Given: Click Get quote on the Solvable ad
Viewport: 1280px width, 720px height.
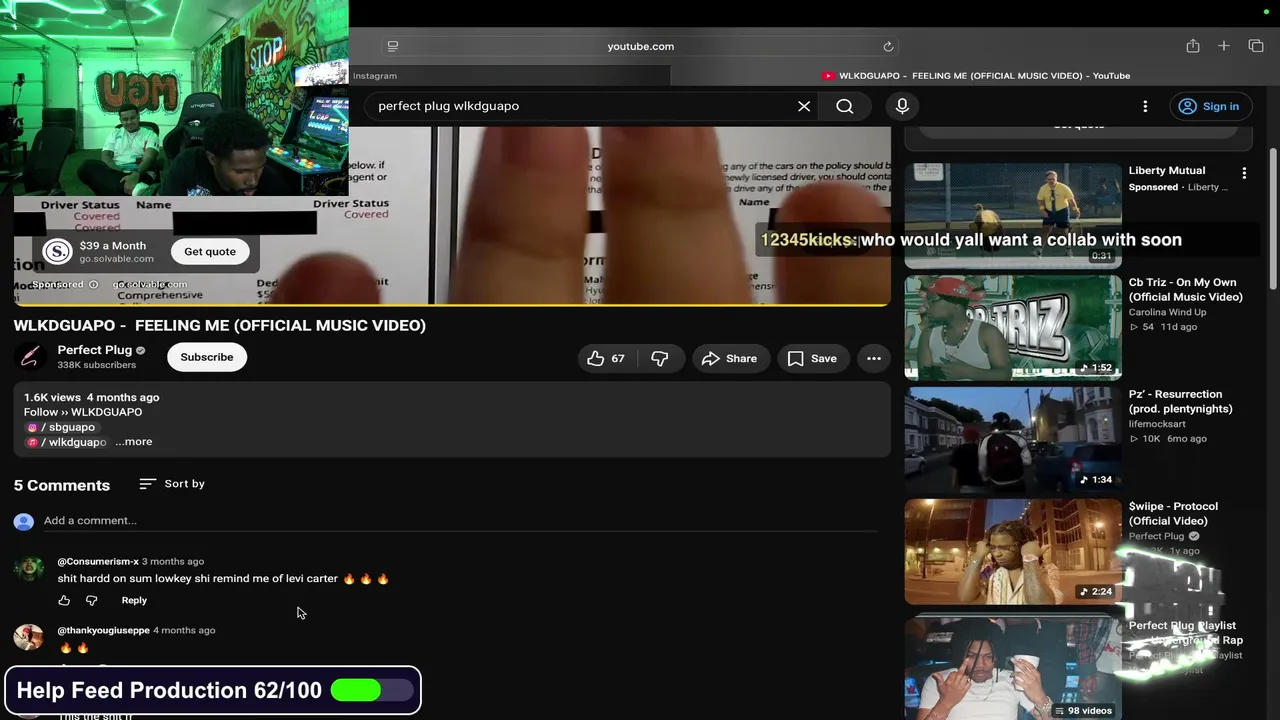Looking at the screenshot, I should click(x=210, y=252).
